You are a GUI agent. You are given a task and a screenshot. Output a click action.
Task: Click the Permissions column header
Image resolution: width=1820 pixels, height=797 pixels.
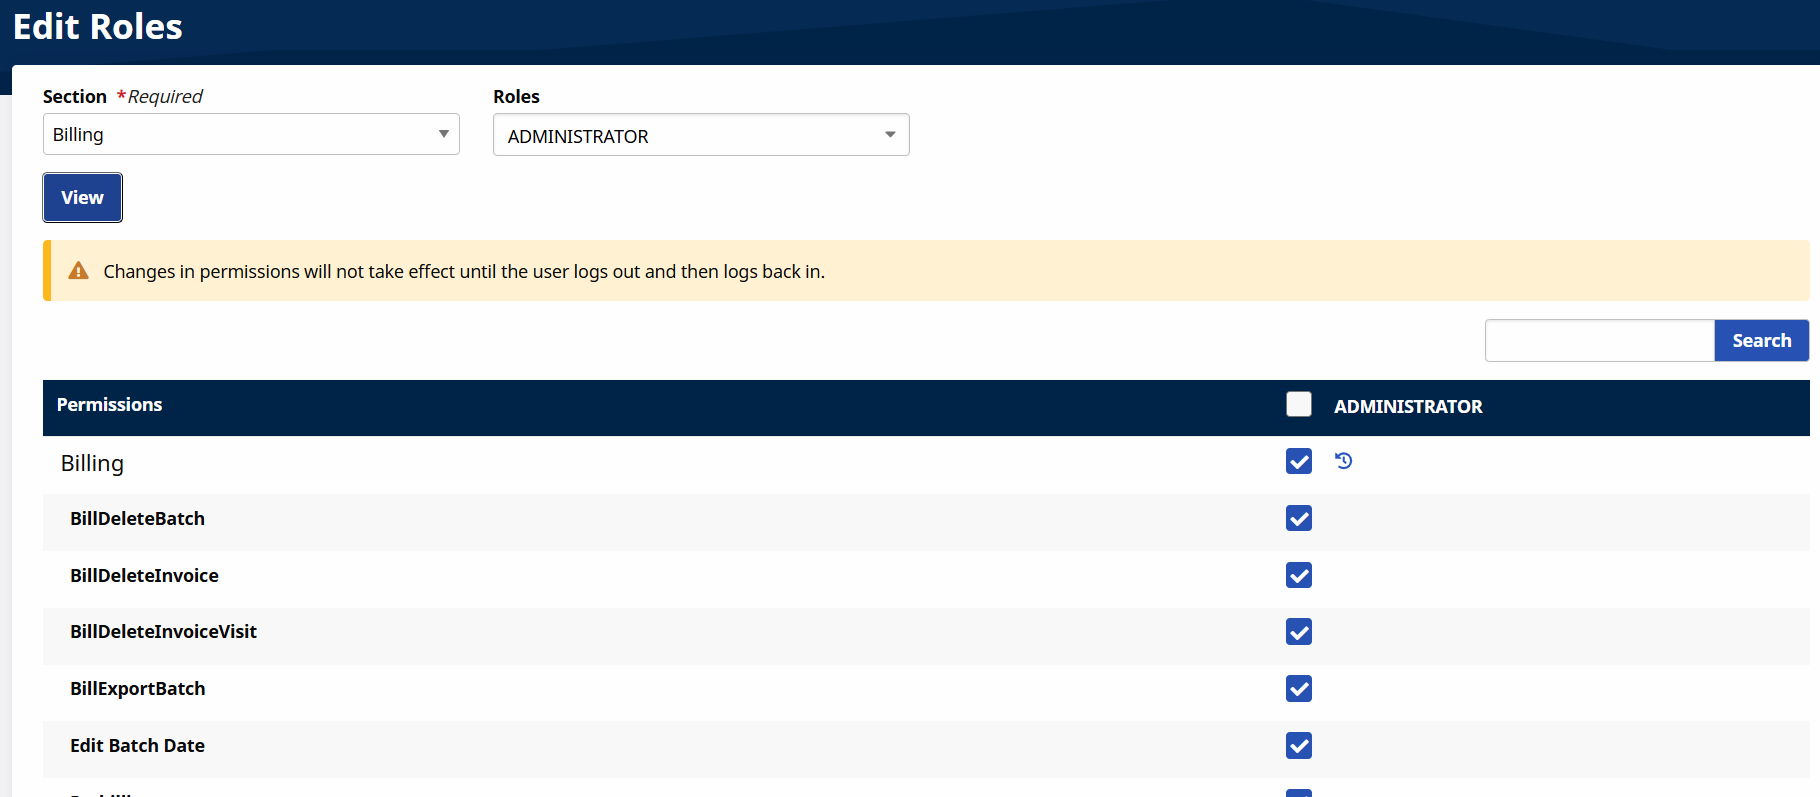point(109,405)
